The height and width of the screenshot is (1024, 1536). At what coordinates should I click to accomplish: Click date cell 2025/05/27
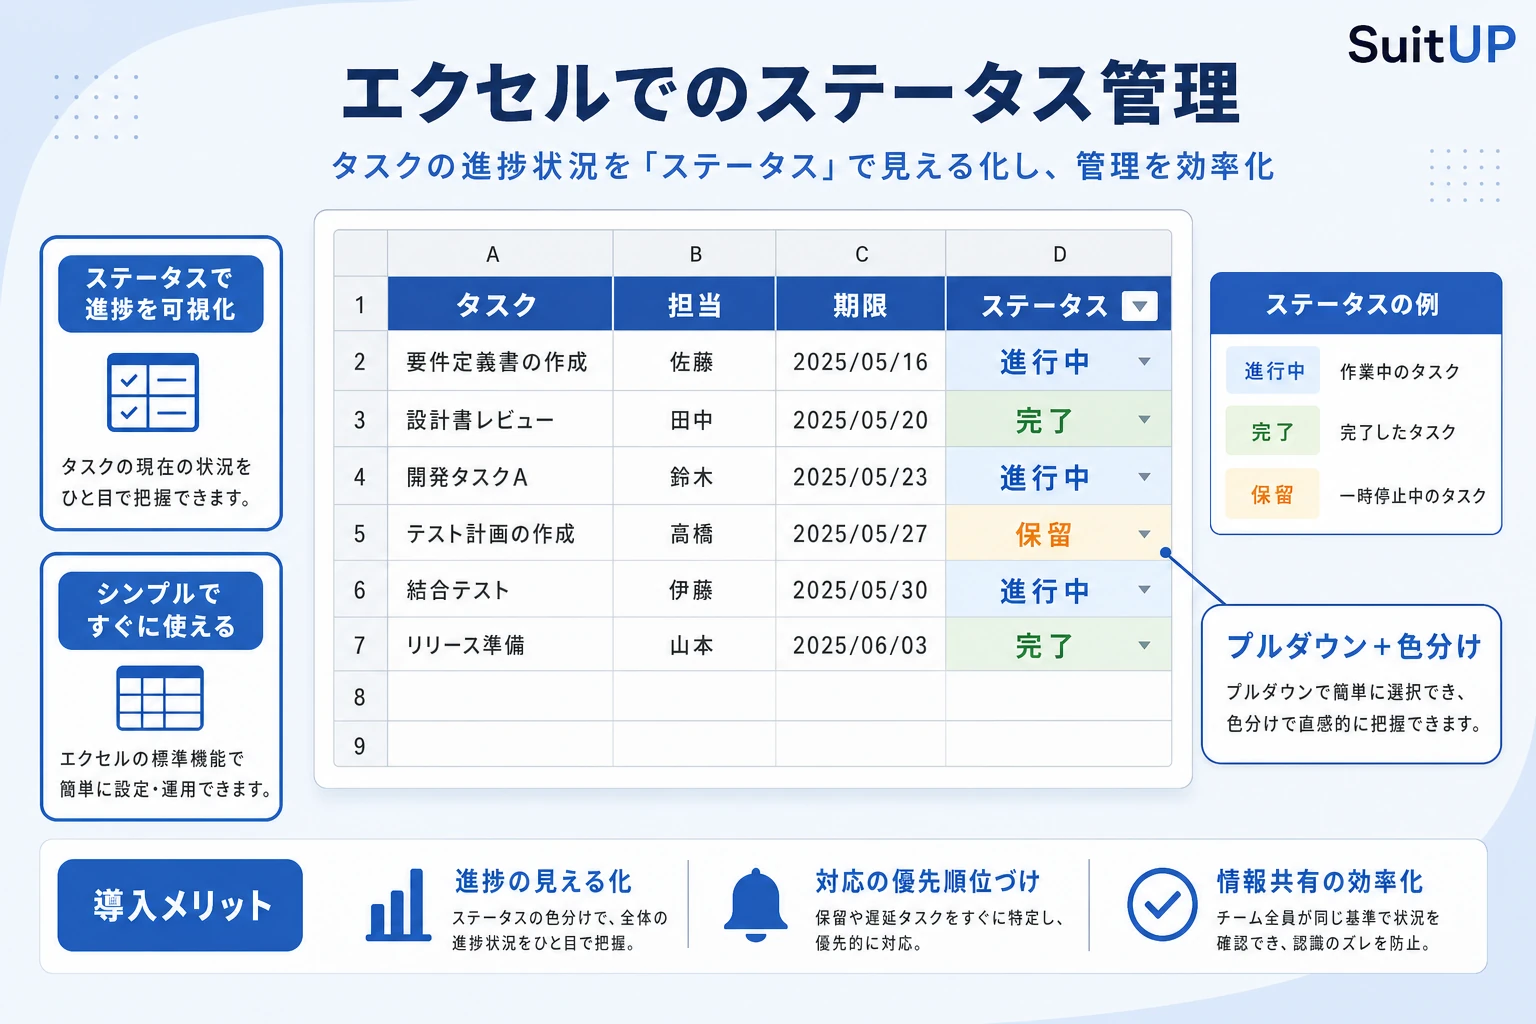861,534
